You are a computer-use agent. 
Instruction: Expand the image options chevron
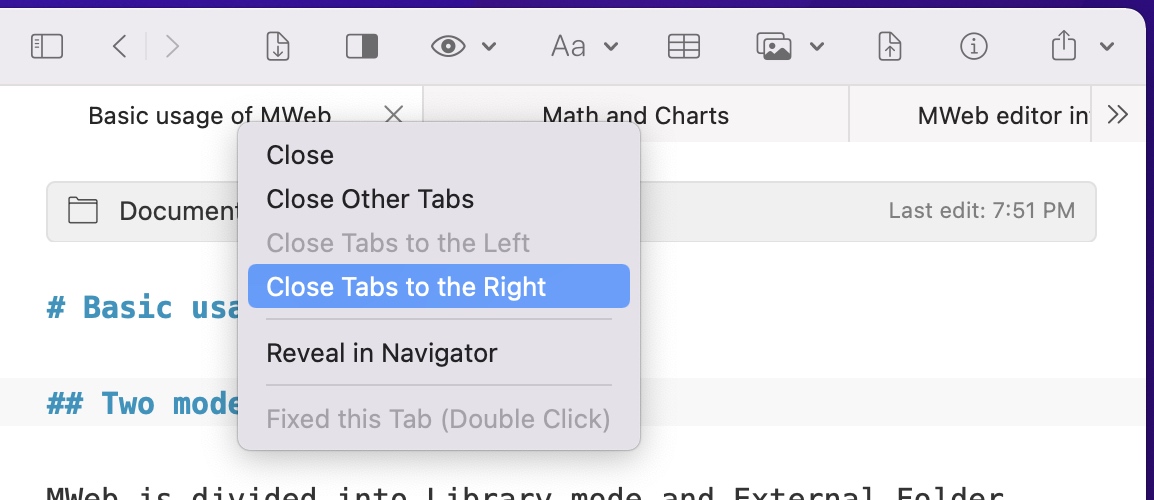[x=817, y=46]
